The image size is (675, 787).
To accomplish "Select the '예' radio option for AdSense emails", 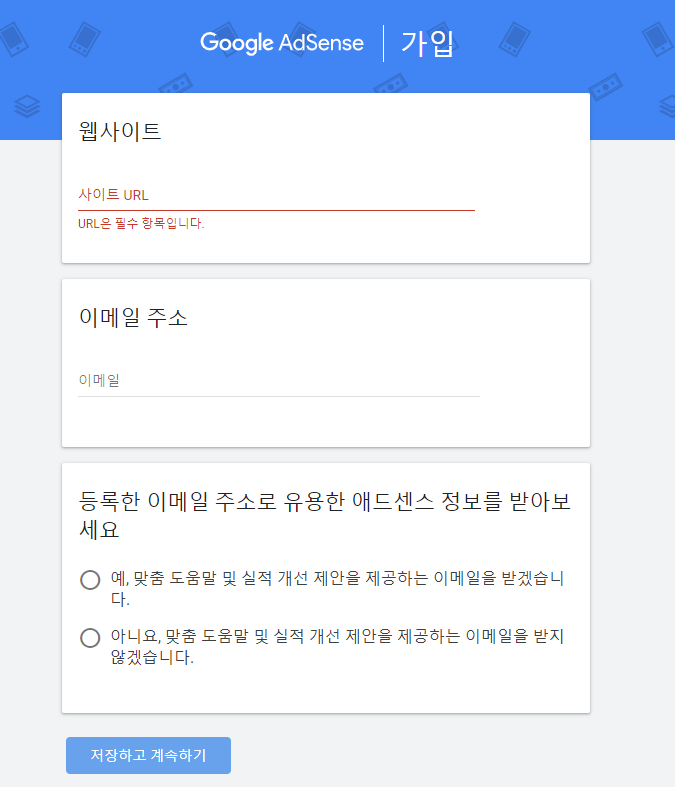I will [90, 580].
